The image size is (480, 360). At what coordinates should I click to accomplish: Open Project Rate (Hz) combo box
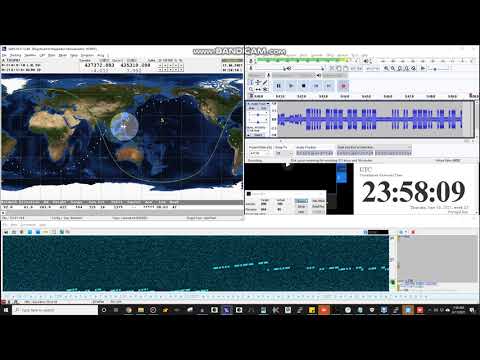tap(260, 153)
